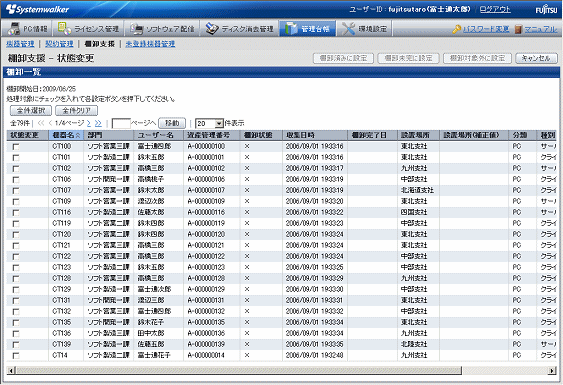
Task: Check the box for row CT101
Action: (x=16, y=158)
